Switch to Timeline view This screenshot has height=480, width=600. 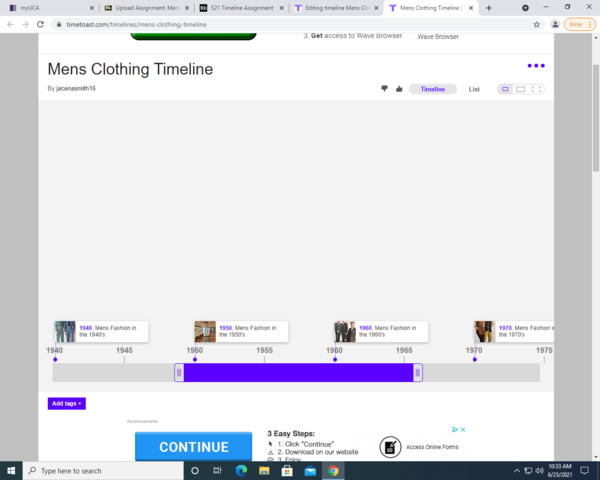pyautogui.click(x=432, y=89)
